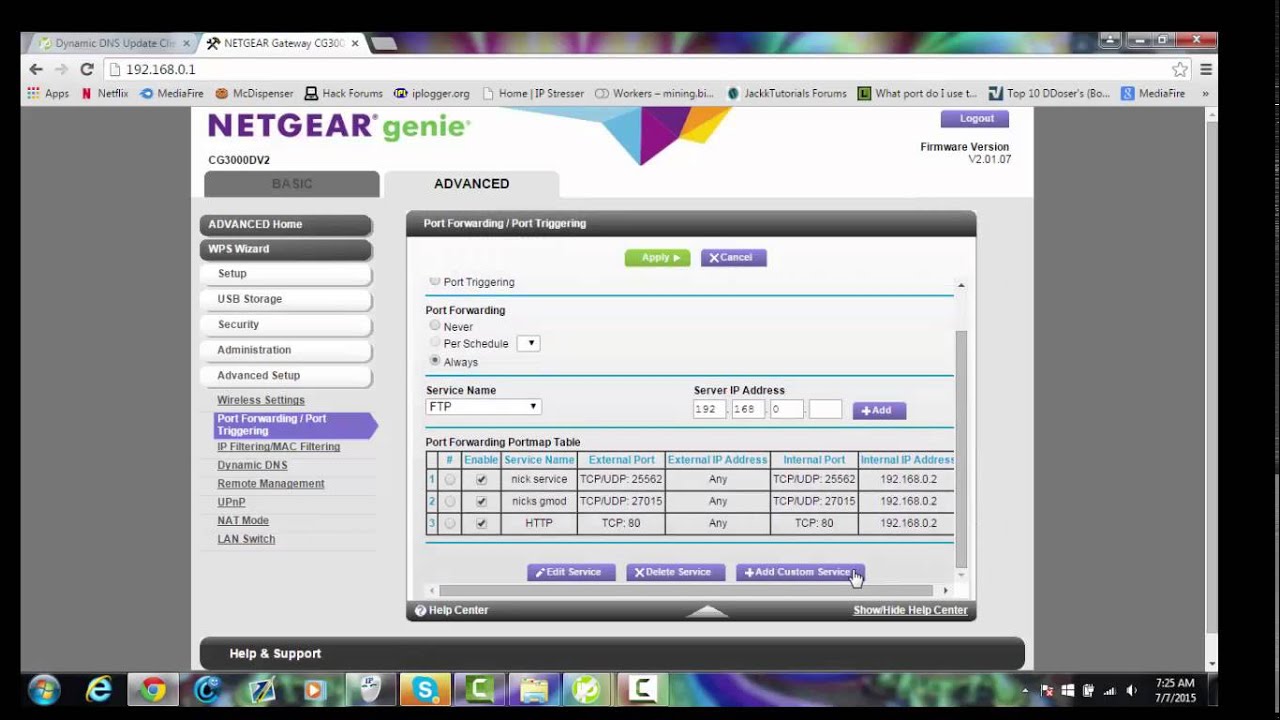Open the Dynamic DNS sidebar link
The width and height of the screenshot is (1280, 720).
(x=252, y=465)
